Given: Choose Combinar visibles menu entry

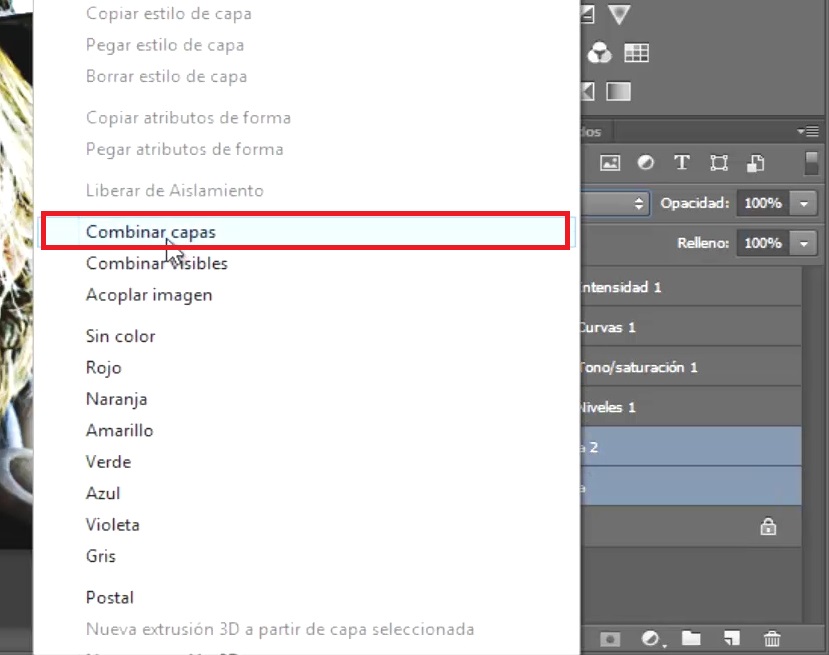Looking at the screenshot, I should point(156,263).
